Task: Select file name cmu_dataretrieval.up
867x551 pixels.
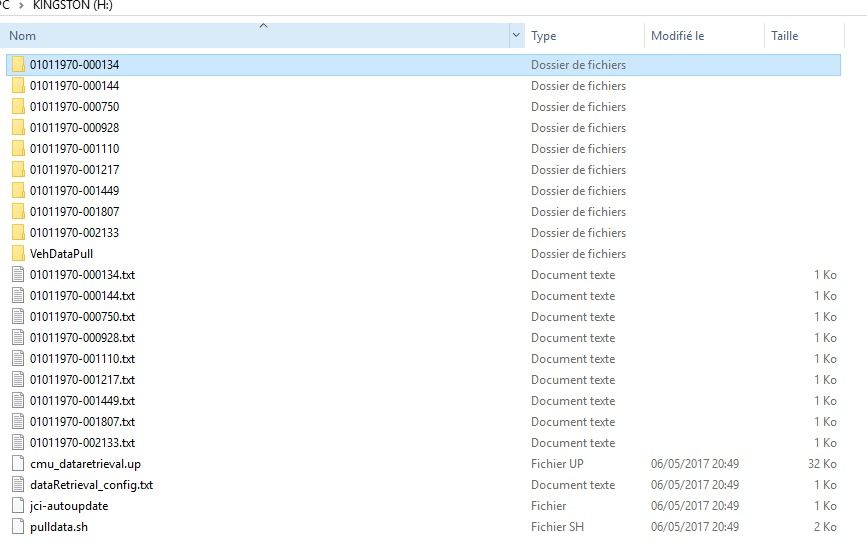Action: click(x=85, y=464)
